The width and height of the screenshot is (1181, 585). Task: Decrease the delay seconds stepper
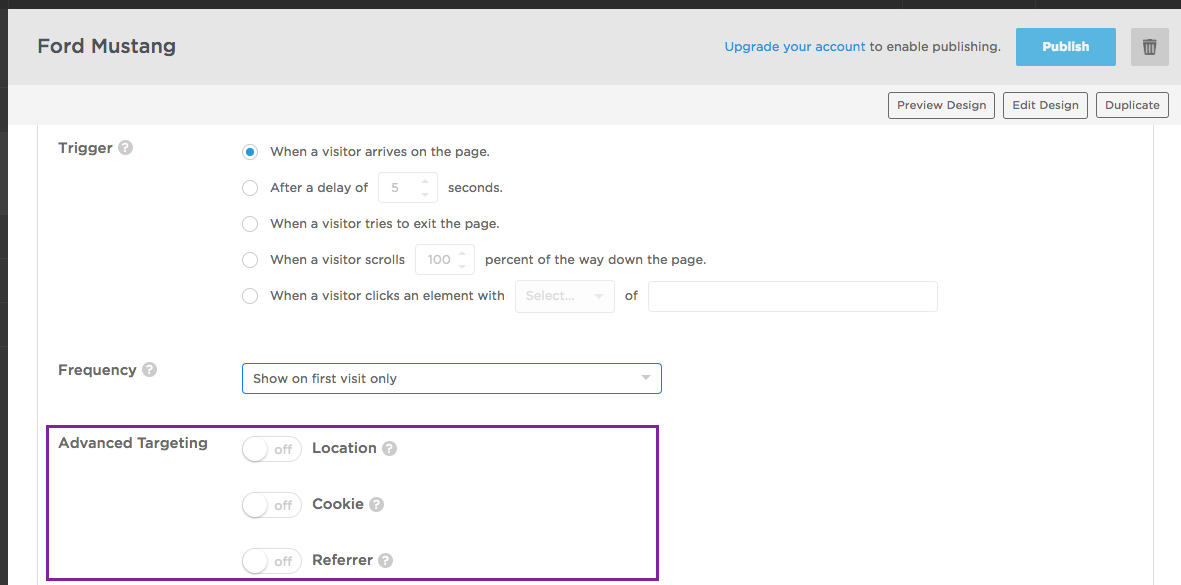click(425, 194)
